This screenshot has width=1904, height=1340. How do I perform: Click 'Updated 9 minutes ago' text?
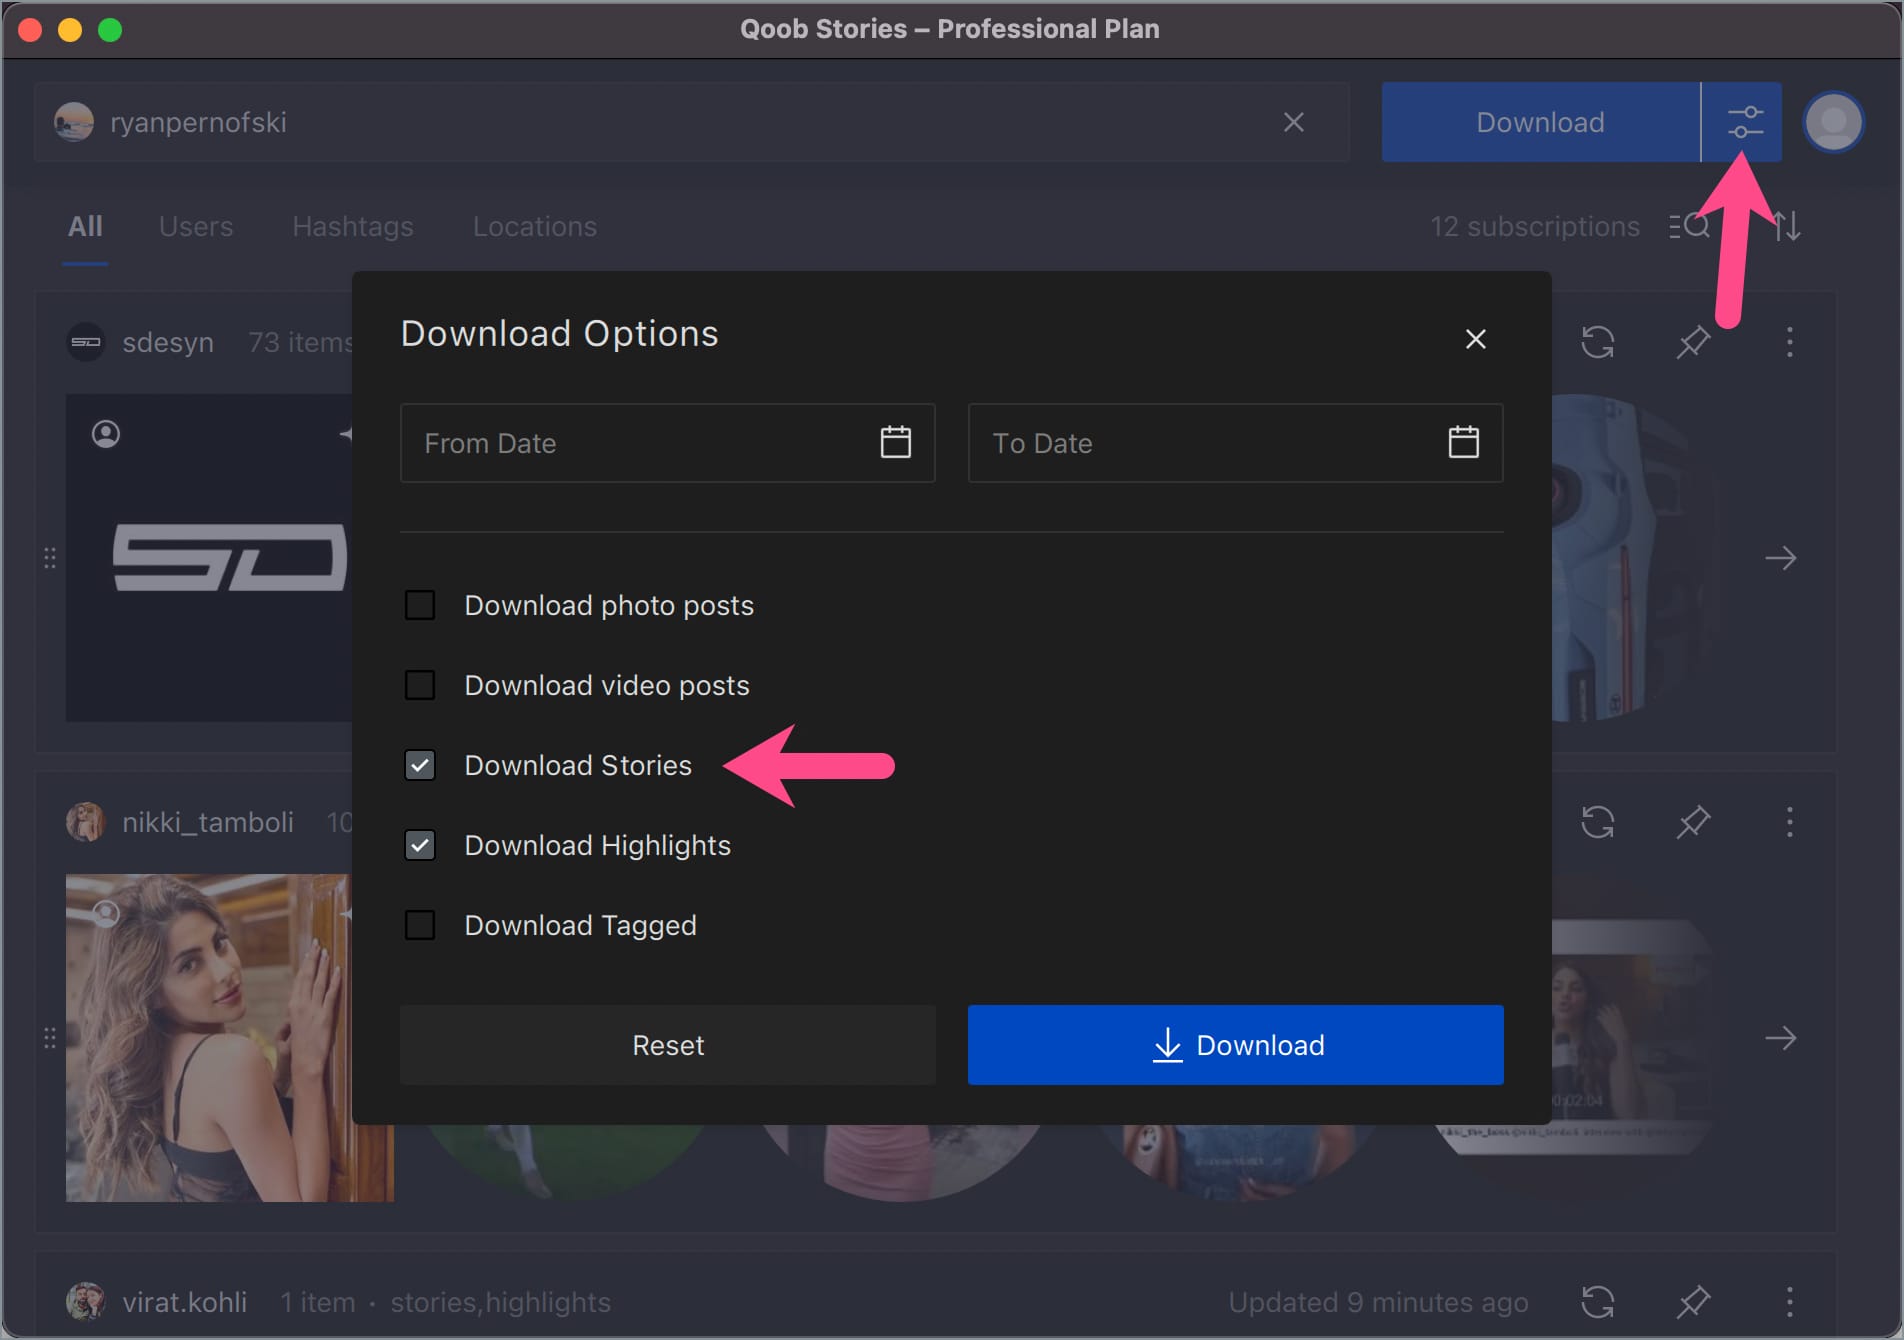(1378, 1302)
